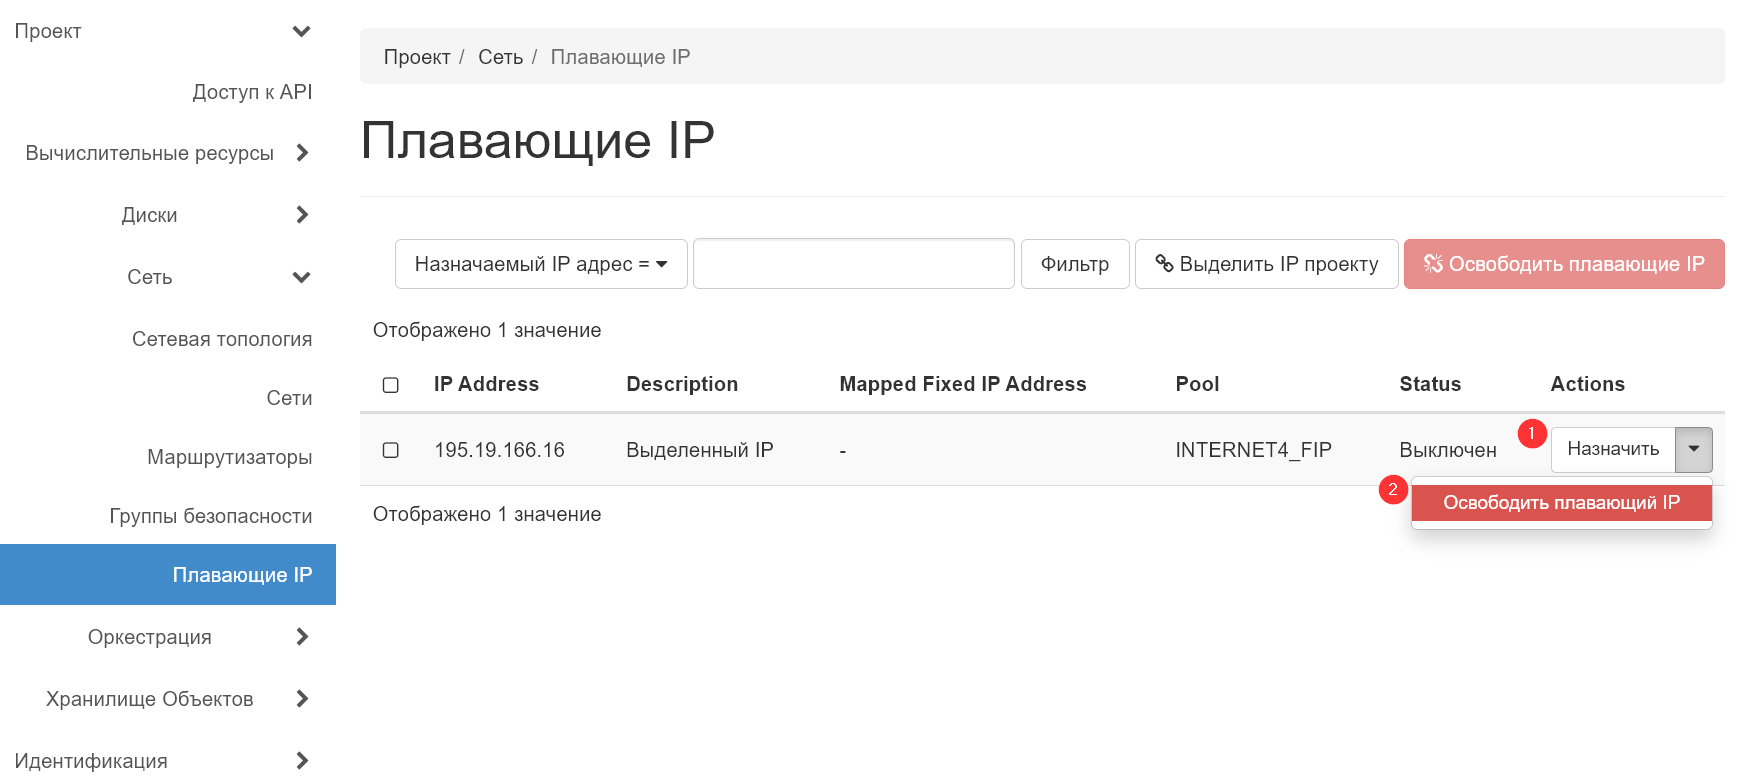Check the box for IP 195.19.166.16
Image resolution: width=1740 pixels, height=780 pixels.
tap(391, 450)
